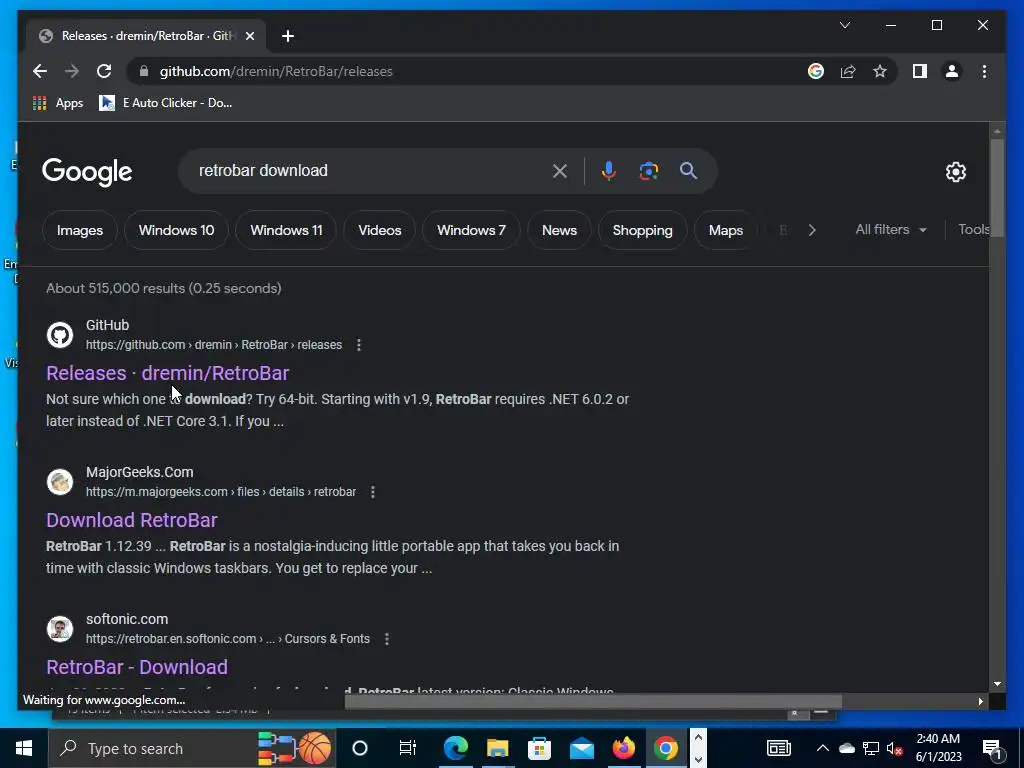Go to the Google logo home
Viewport: 1024px width, 768px height.
87,172
